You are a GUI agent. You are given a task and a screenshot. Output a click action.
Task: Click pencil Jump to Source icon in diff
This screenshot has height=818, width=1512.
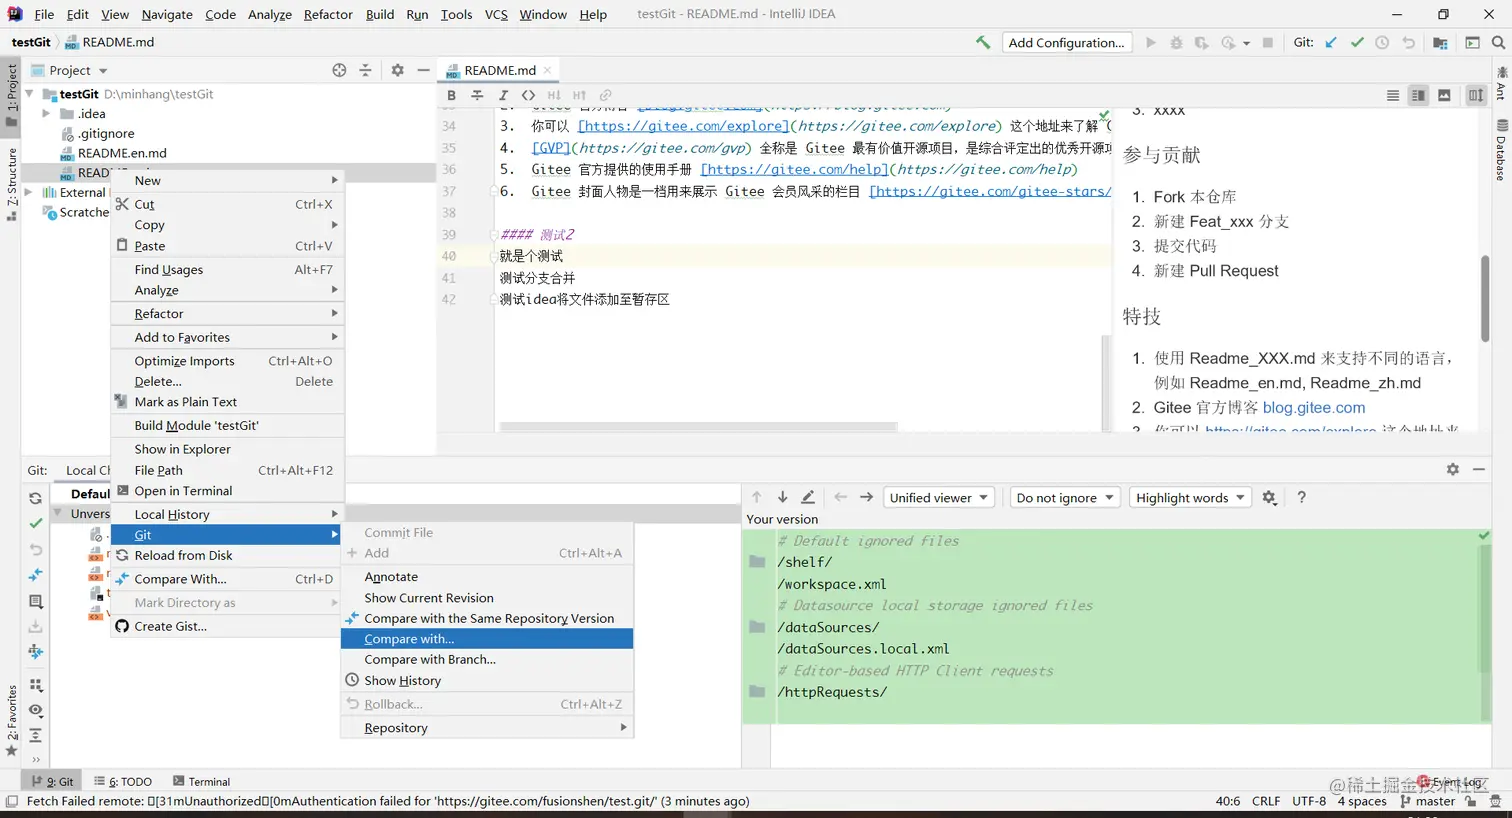(808, 497)
